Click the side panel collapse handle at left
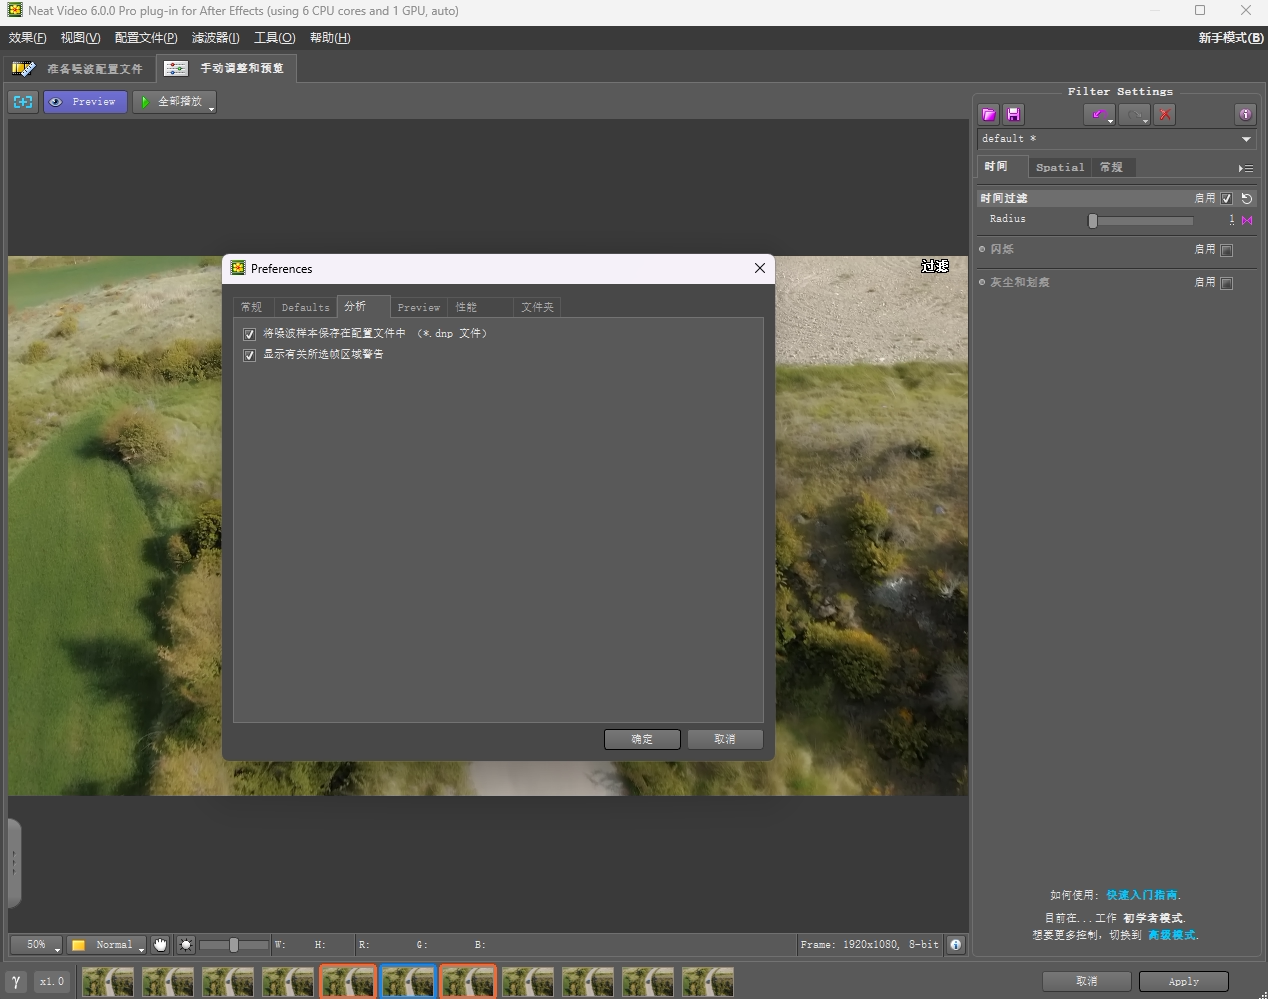 tap(13, 863)
